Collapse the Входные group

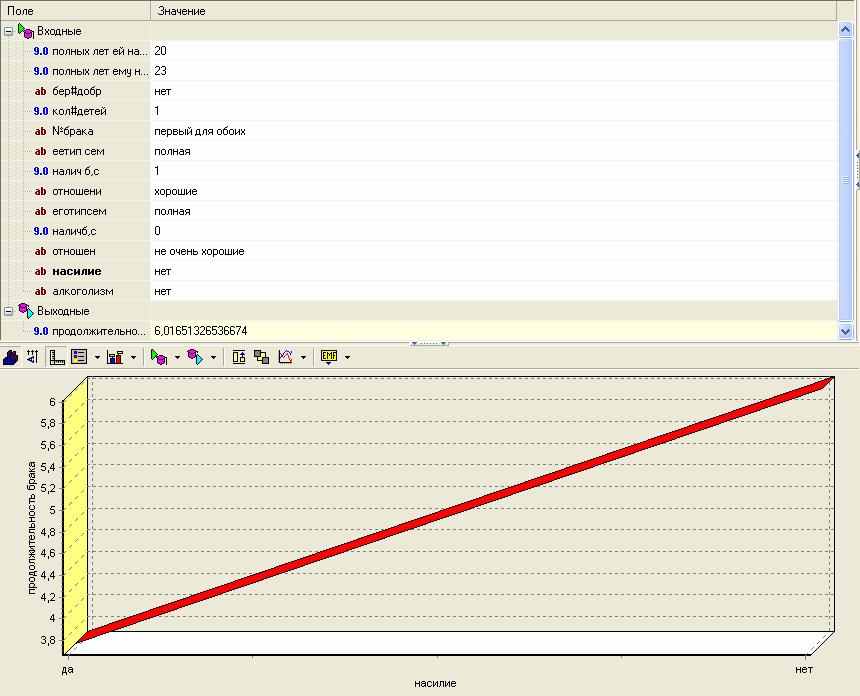pos(8,31)
